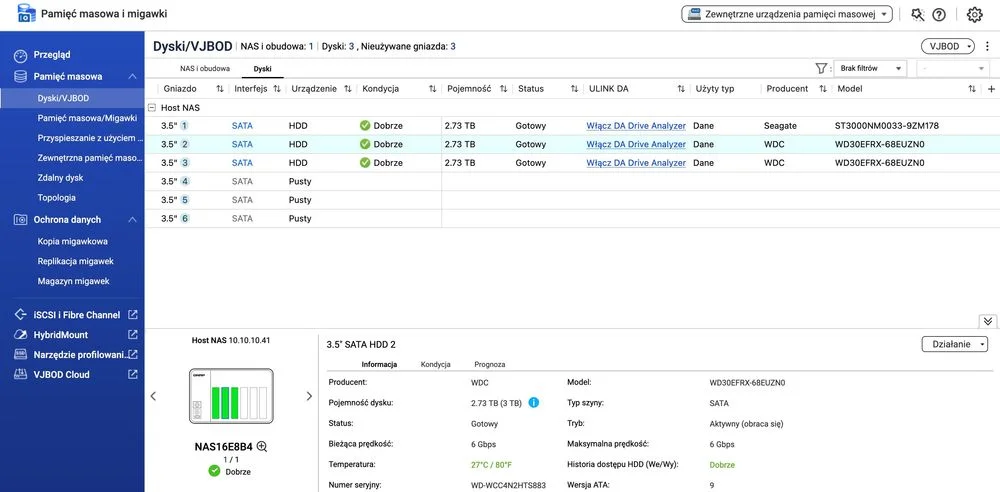Open external link icon next to VJBOD Cloud
Image resolution: width=1000 pixels, height=492 pixels.
(133, 375)
